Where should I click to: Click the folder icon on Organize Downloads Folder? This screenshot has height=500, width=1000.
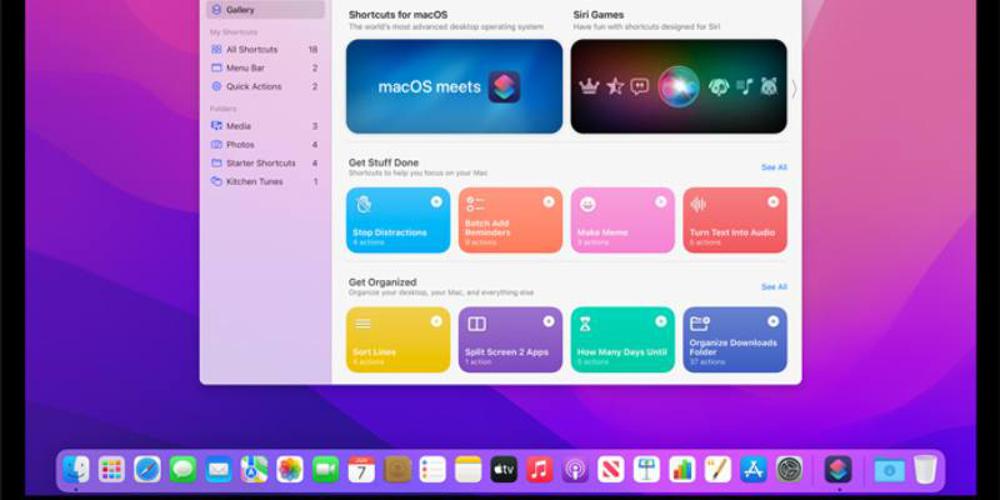(x=700, y=324)
